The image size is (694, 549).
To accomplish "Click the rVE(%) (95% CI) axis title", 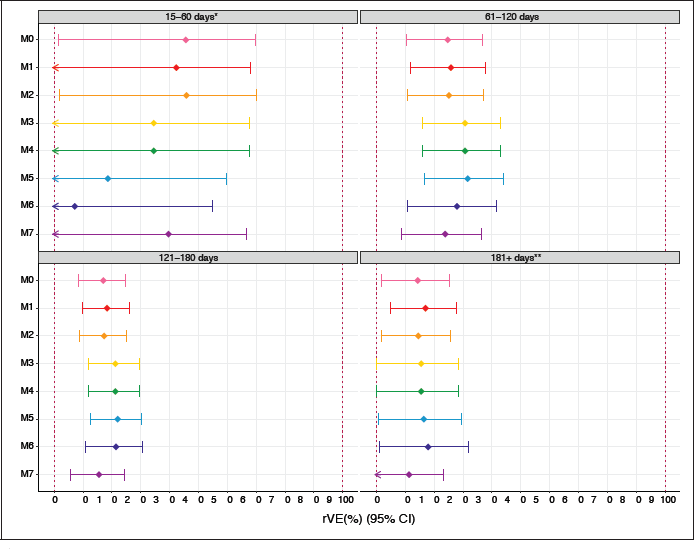I will pyautogui.click(x=368, y=519).
